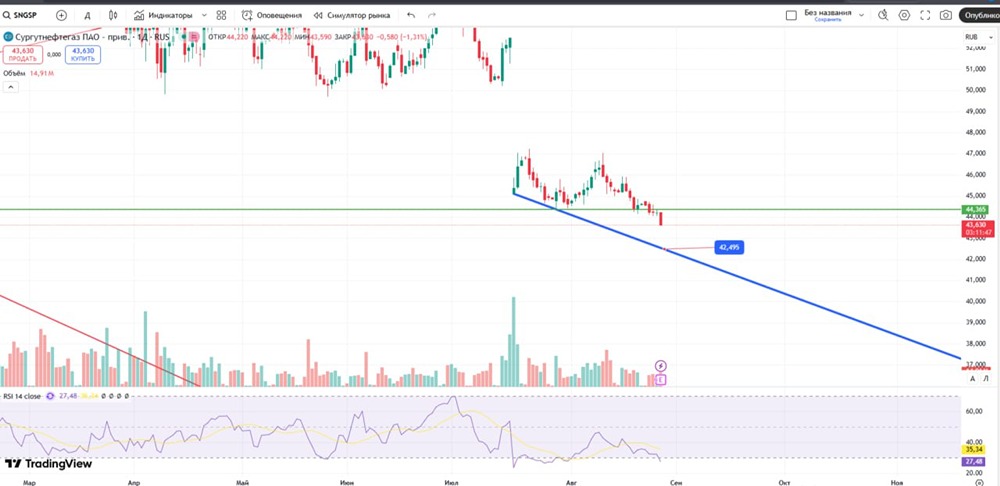
Task: Toggle the layout selection square
Action: click(x=791, y=15)
